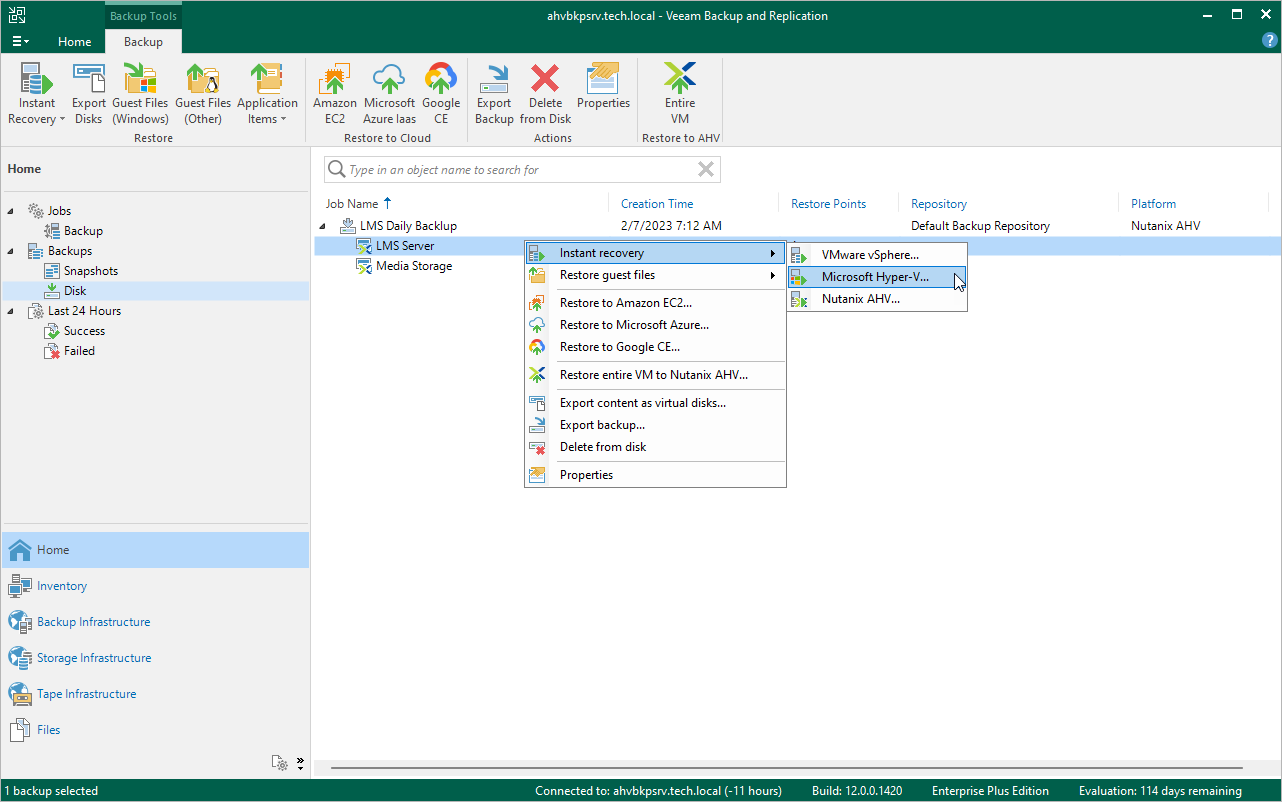Viewport: 1282px width, 802px height.
Task: Collapse the Jobs tree node
Action: [13, 211]
